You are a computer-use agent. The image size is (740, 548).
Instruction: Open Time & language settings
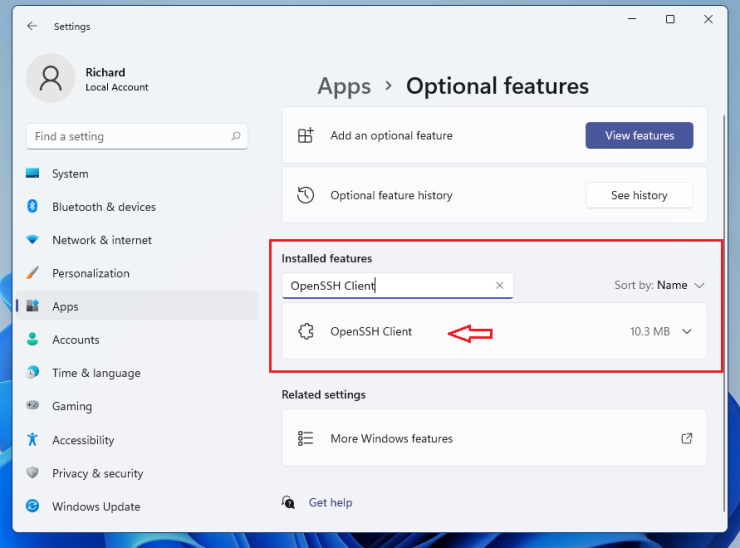96,373
